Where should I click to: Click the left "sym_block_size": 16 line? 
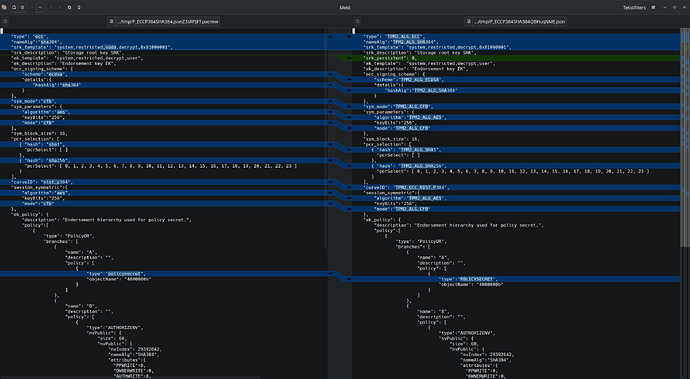(39, 133)
